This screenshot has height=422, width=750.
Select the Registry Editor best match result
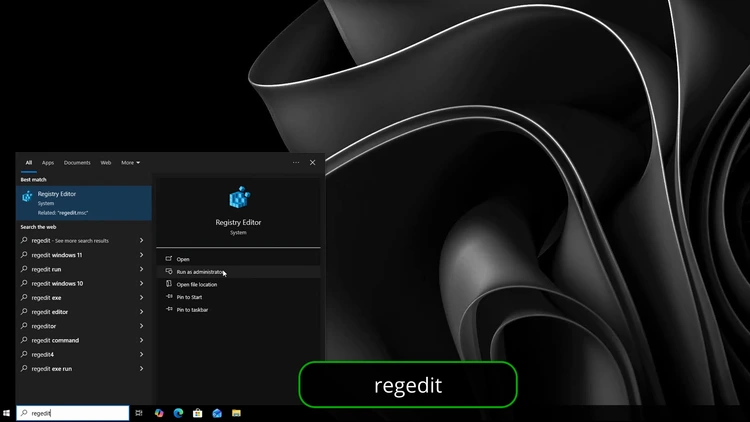(84, 203)
